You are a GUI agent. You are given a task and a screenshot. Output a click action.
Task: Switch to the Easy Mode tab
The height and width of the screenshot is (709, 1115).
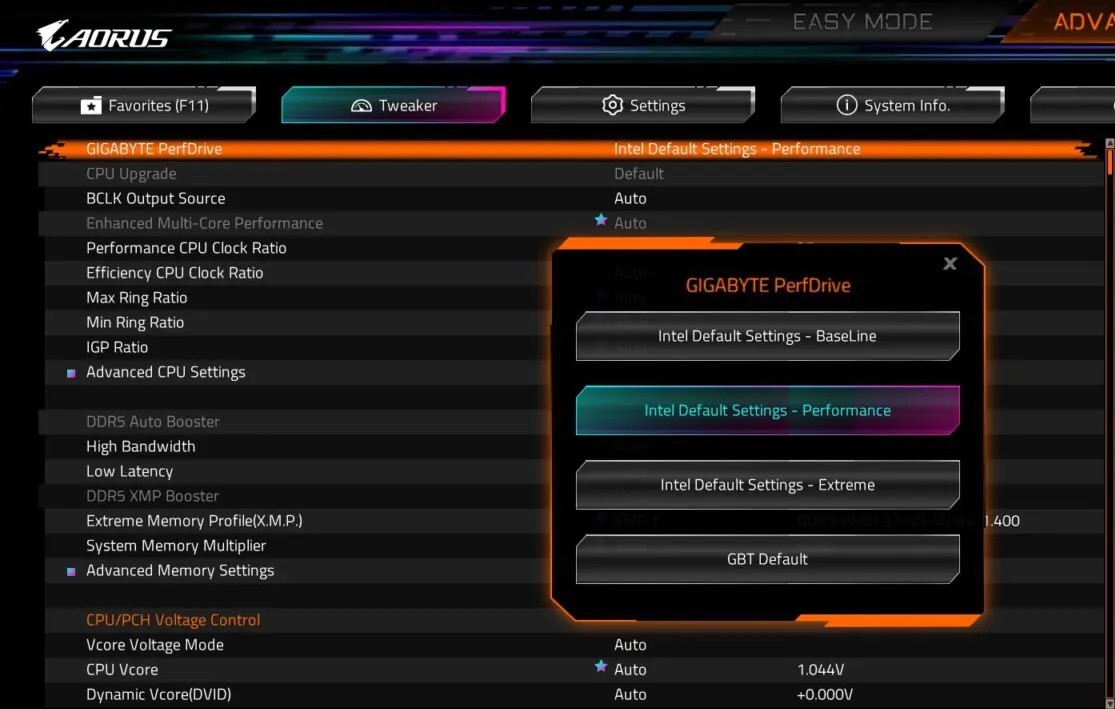click(x=862, y=21)
